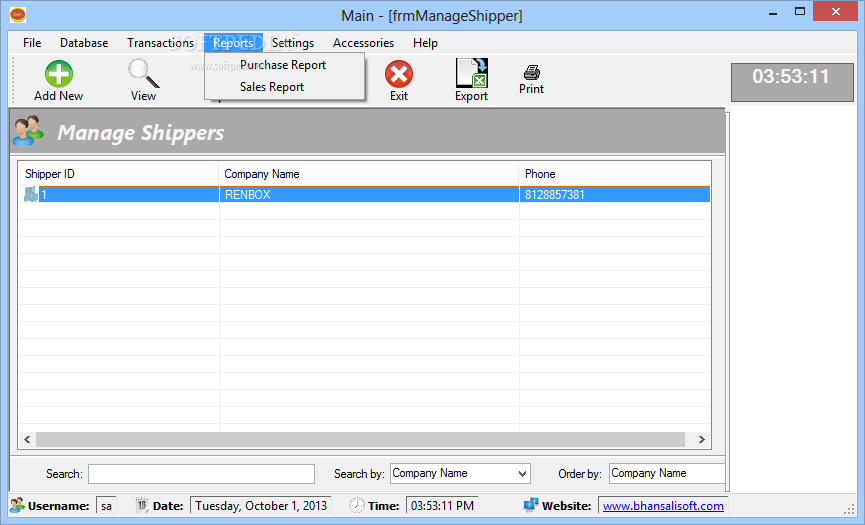The image size is (865, 525).
Task: Click the Username icon in the status bar
Action: click(x=18, y=505)
